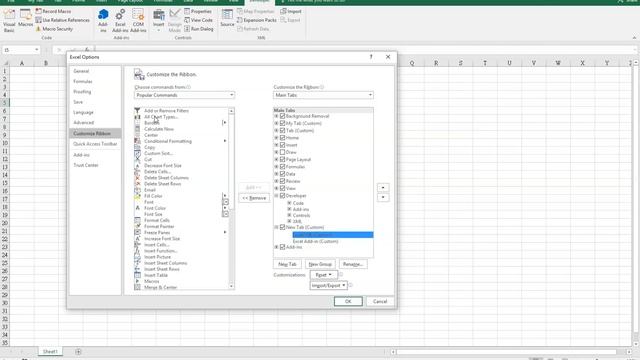Click the Remove button

click(254, 198)
